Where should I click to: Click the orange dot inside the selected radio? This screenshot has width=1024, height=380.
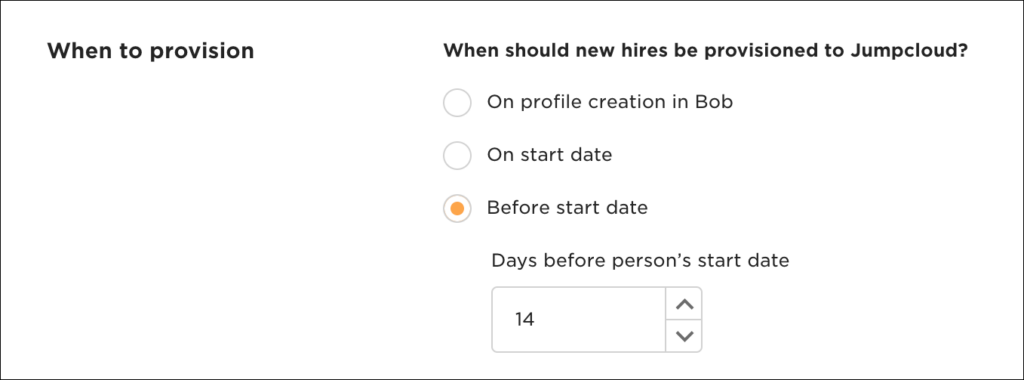coord(457,208)
